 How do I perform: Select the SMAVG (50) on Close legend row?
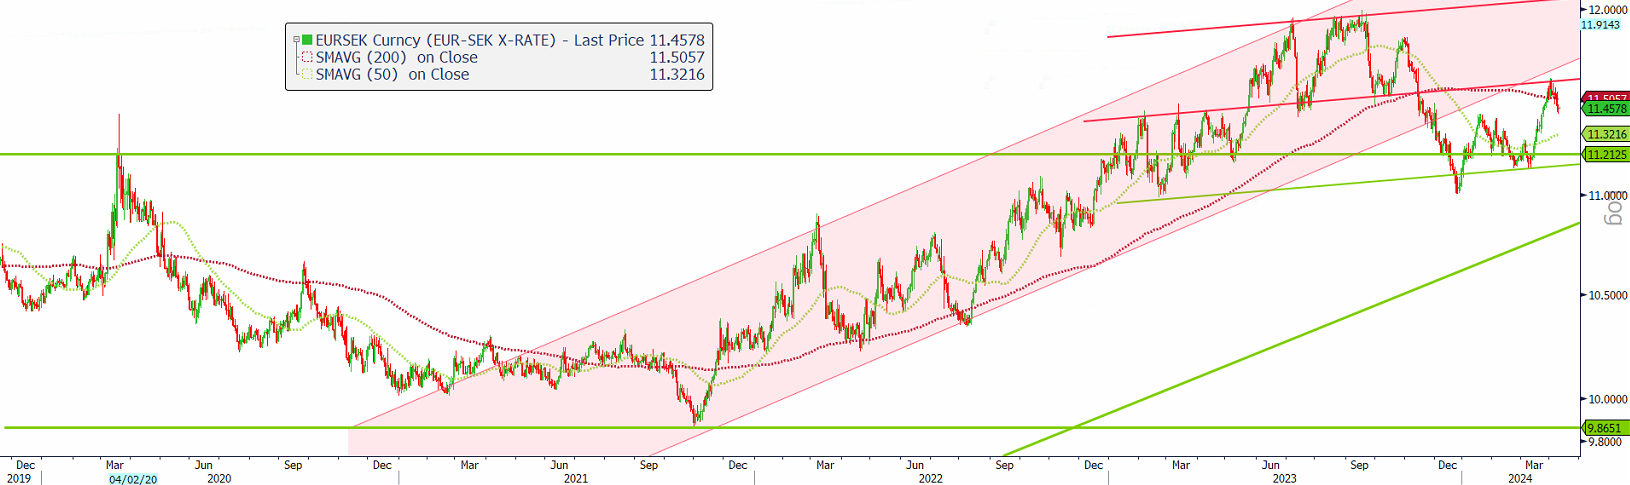tap(392, 75)
